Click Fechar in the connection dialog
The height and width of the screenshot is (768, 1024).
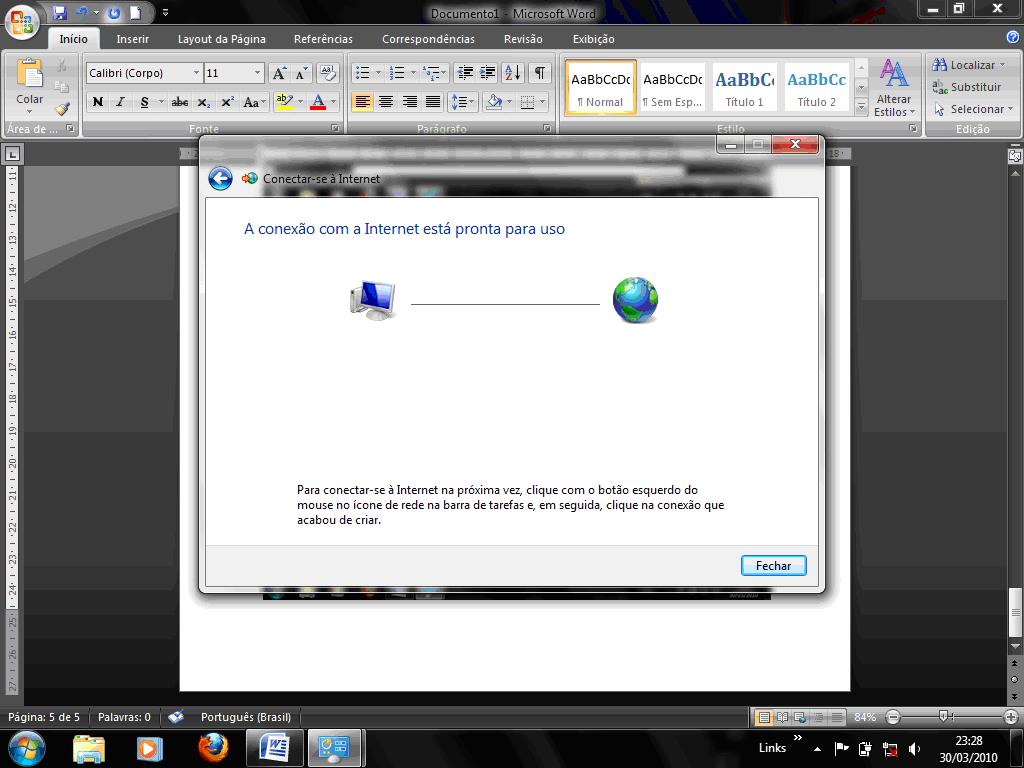pos(773,566)
